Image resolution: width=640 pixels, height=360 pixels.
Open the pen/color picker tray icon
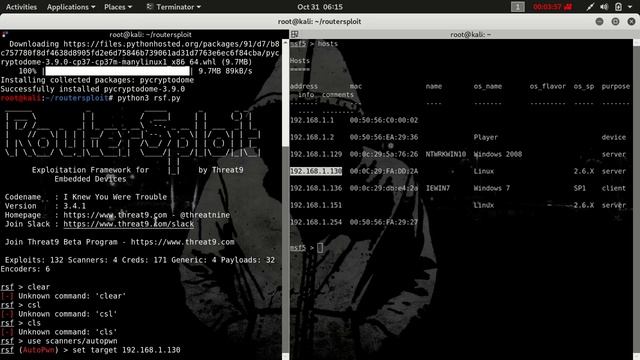pyautogui.click(x=590, y=7)
